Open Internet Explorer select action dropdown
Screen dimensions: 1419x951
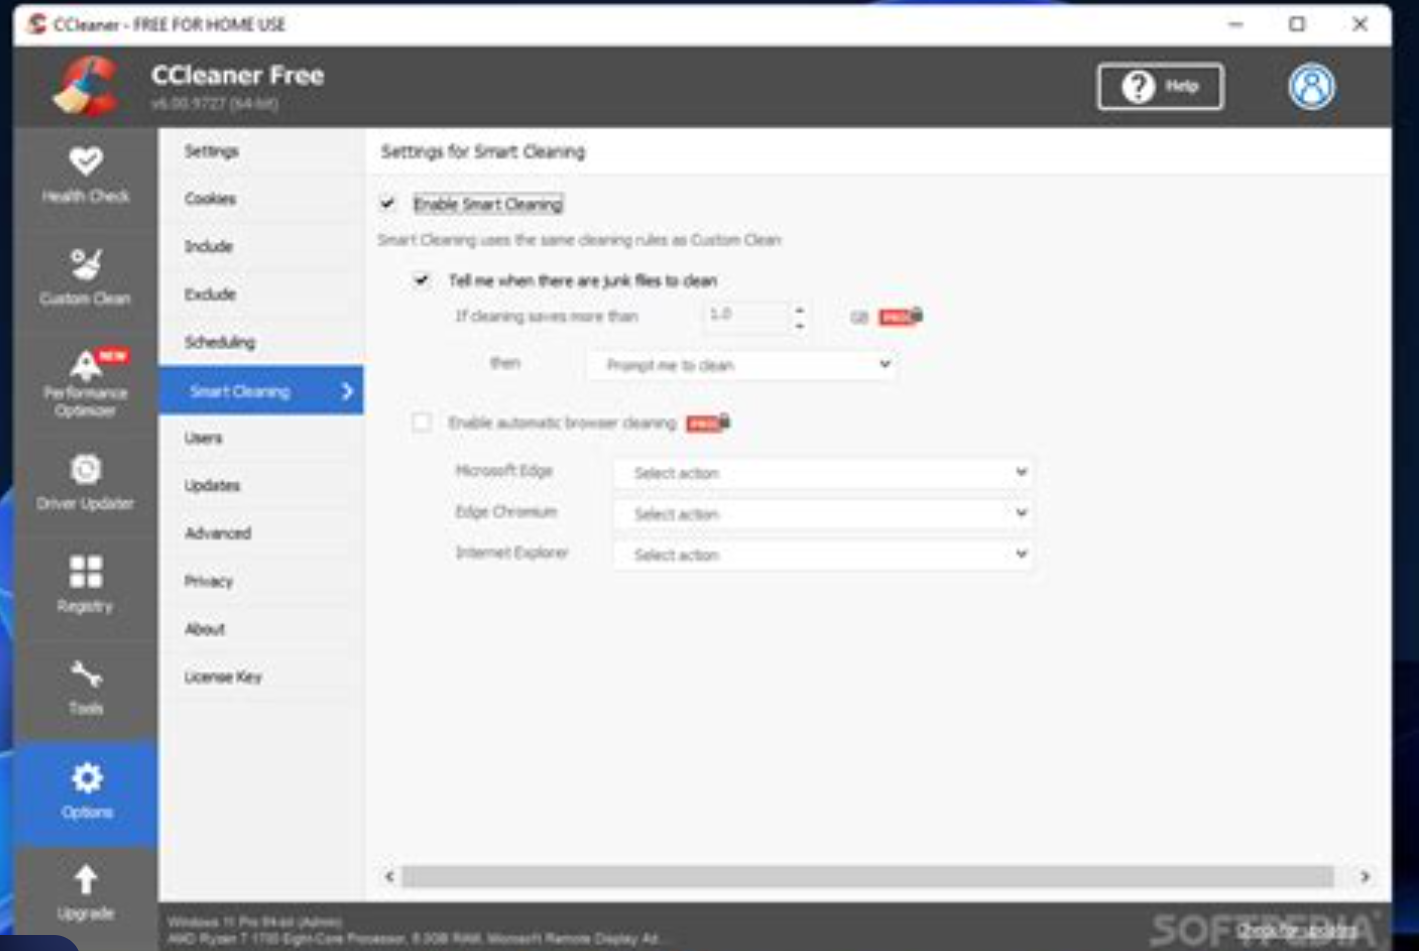823,555
